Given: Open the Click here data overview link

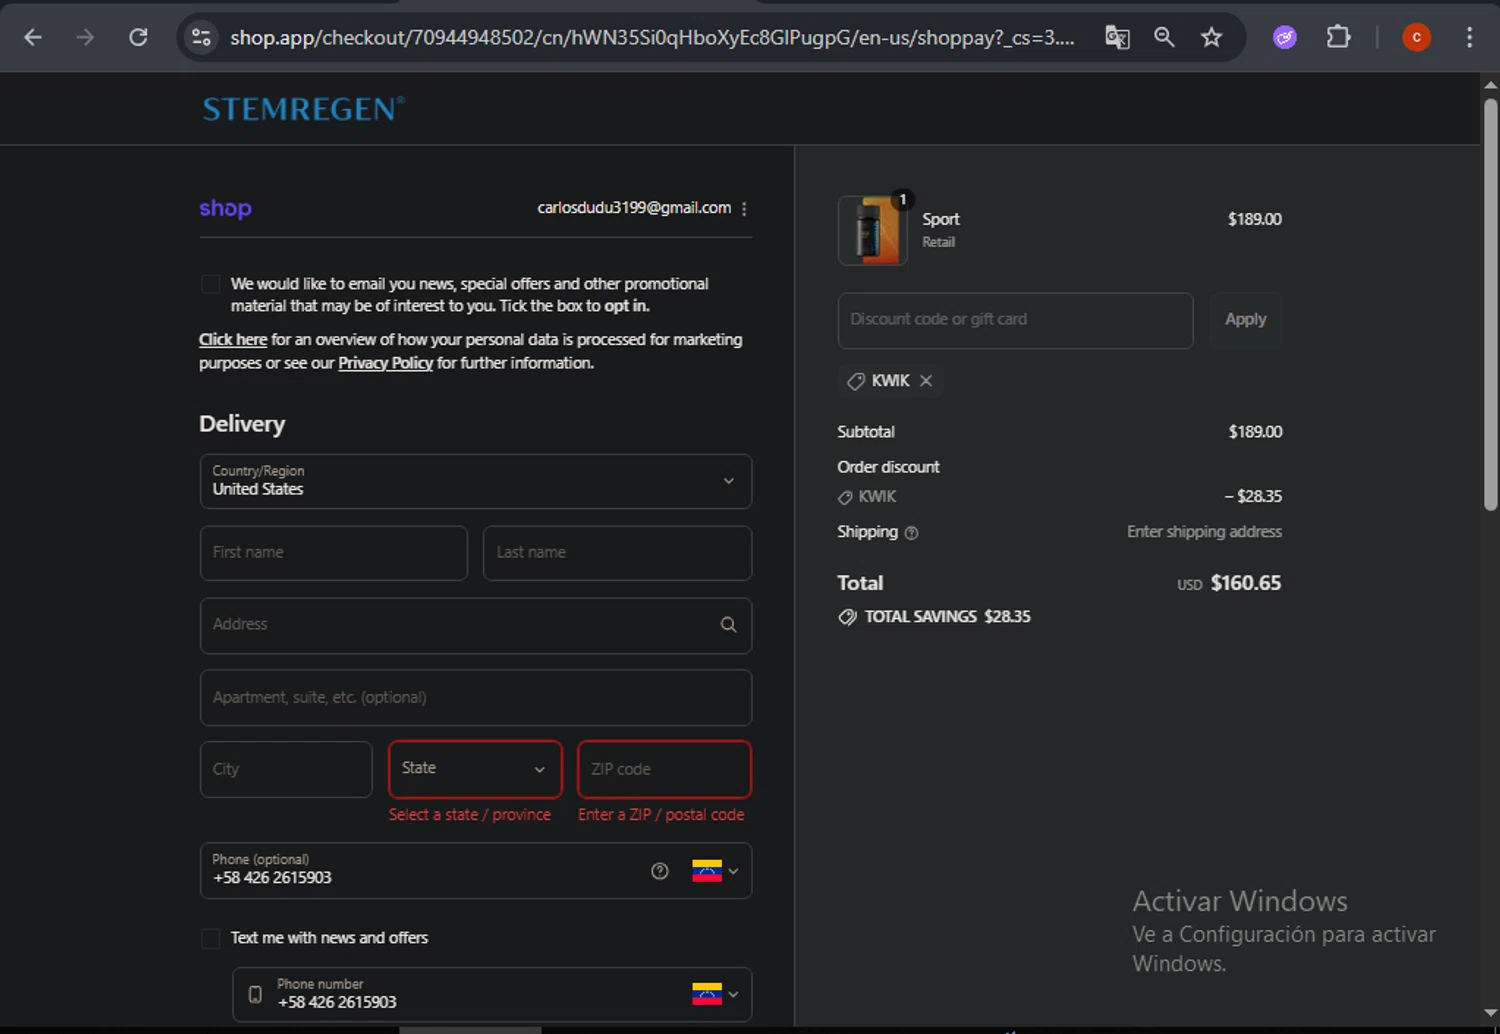Looking at the screenshot, I should (233, 340).
